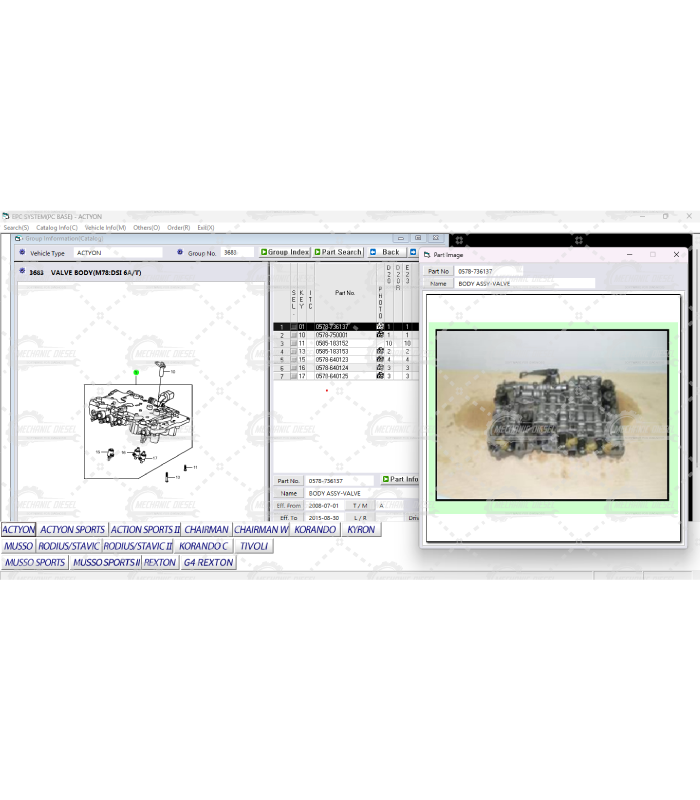Open the Vehicle Info(M) menu
The height and width of the screenshot is (800, 700).
(105, 228)
